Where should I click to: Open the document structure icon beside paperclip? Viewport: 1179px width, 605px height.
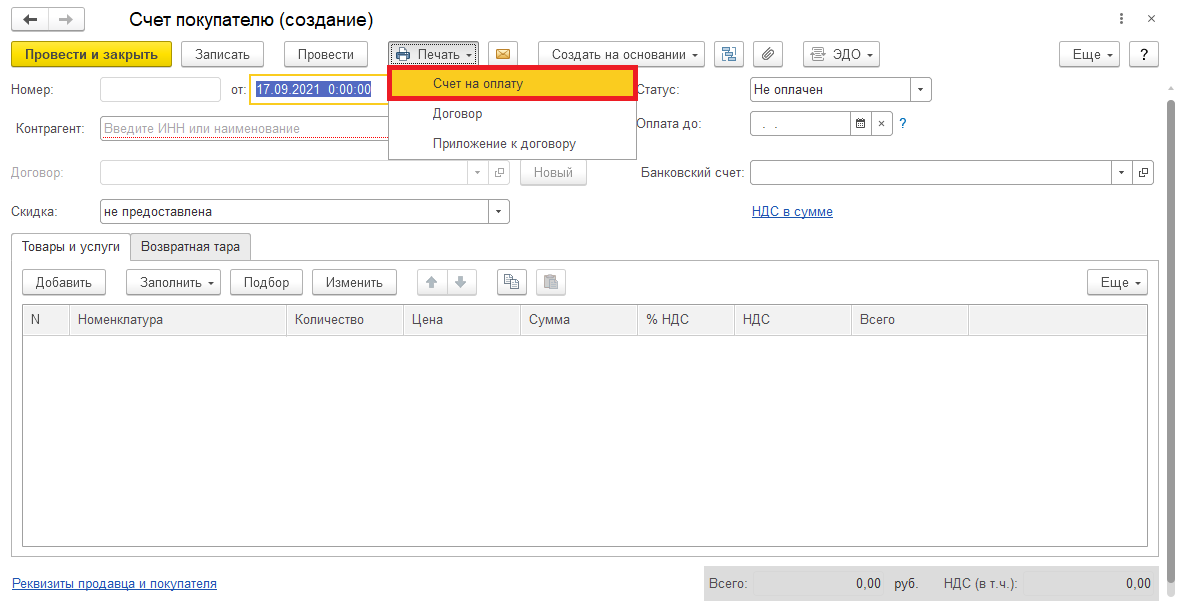(729, 54)
